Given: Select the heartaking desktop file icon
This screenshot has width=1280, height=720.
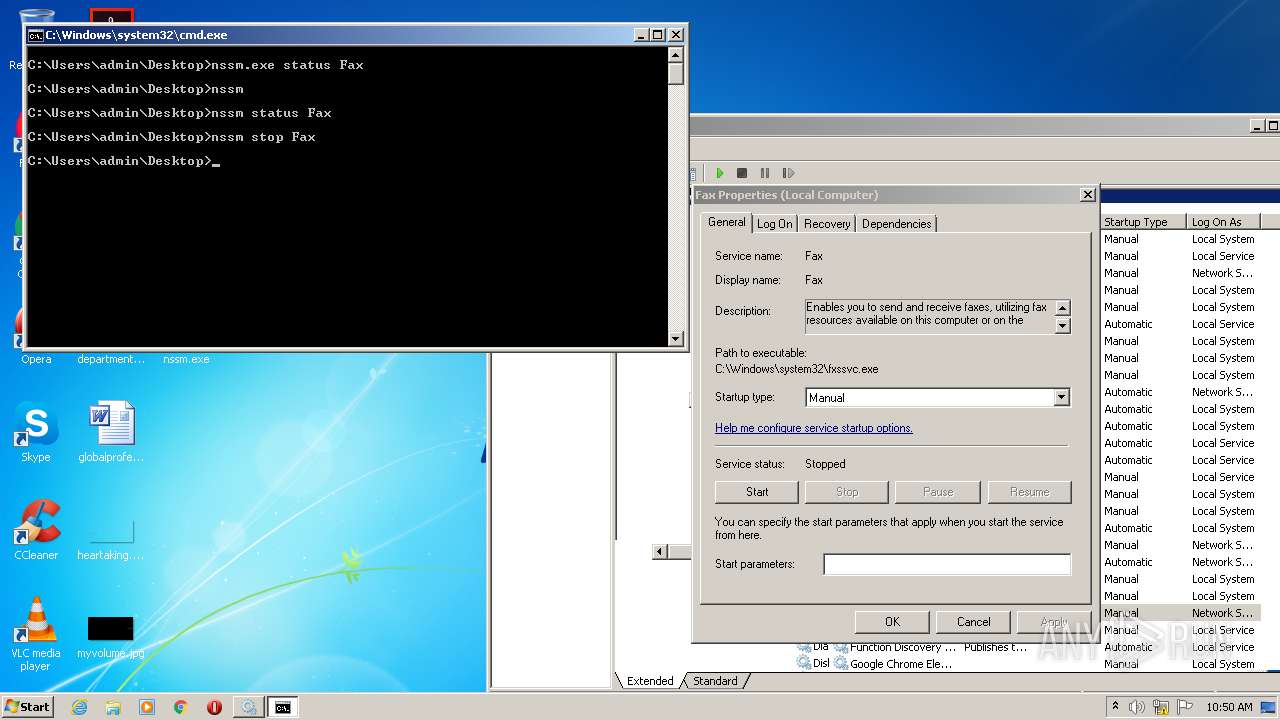Looking at the screenshot, I should (111, 540).
